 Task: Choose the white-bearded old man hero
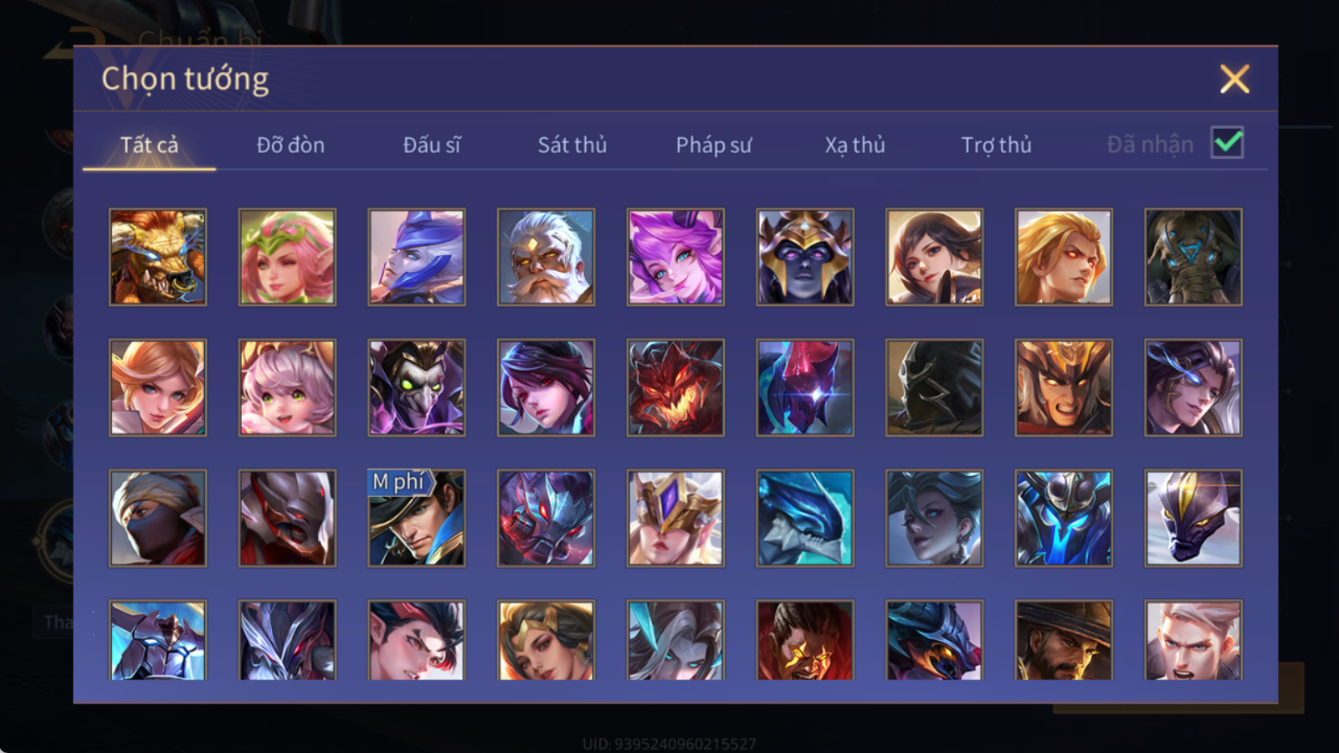546,257
